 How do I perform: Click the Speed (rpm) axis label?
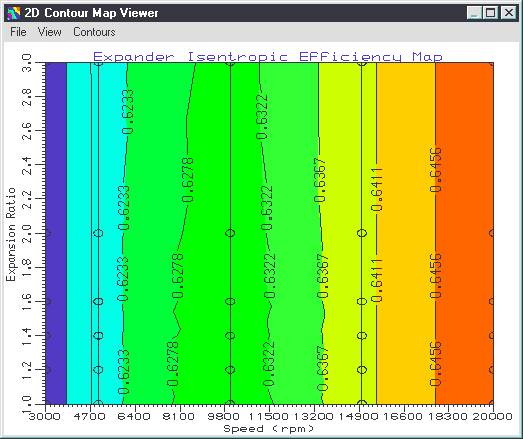(269, 429)
